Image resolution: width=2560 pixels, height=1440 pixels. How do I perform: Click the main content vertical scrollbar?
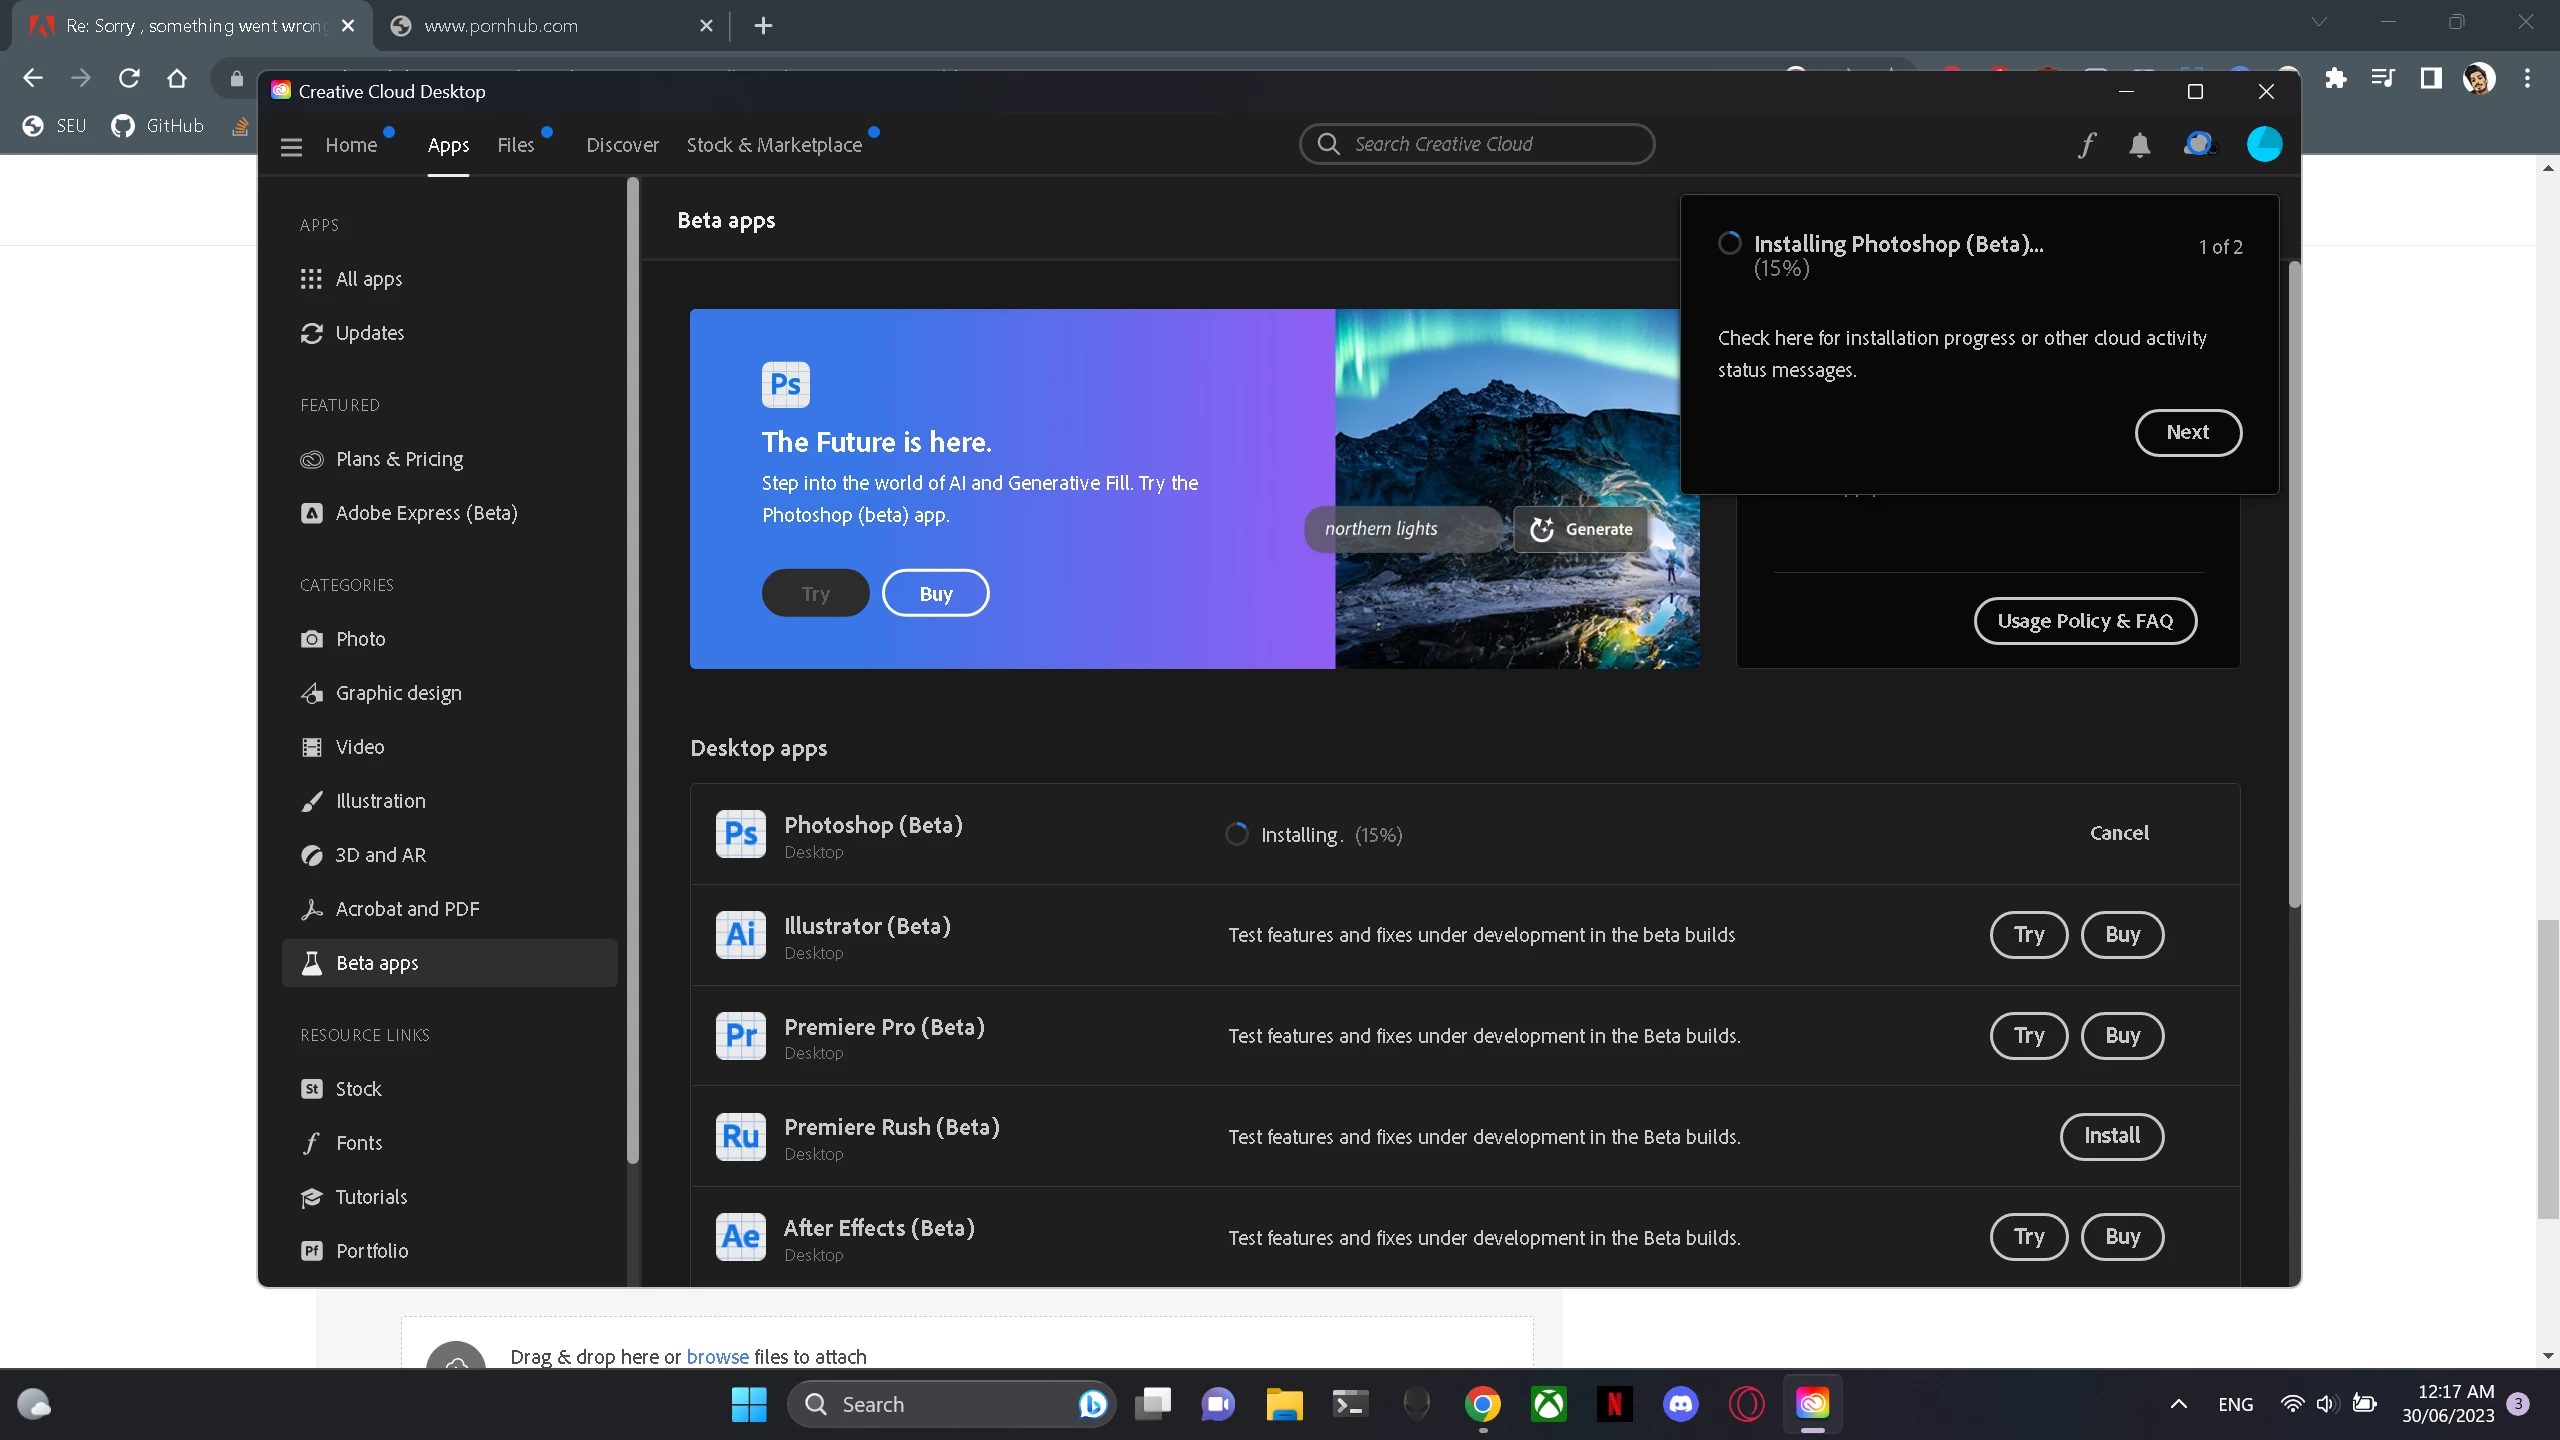2294,584
